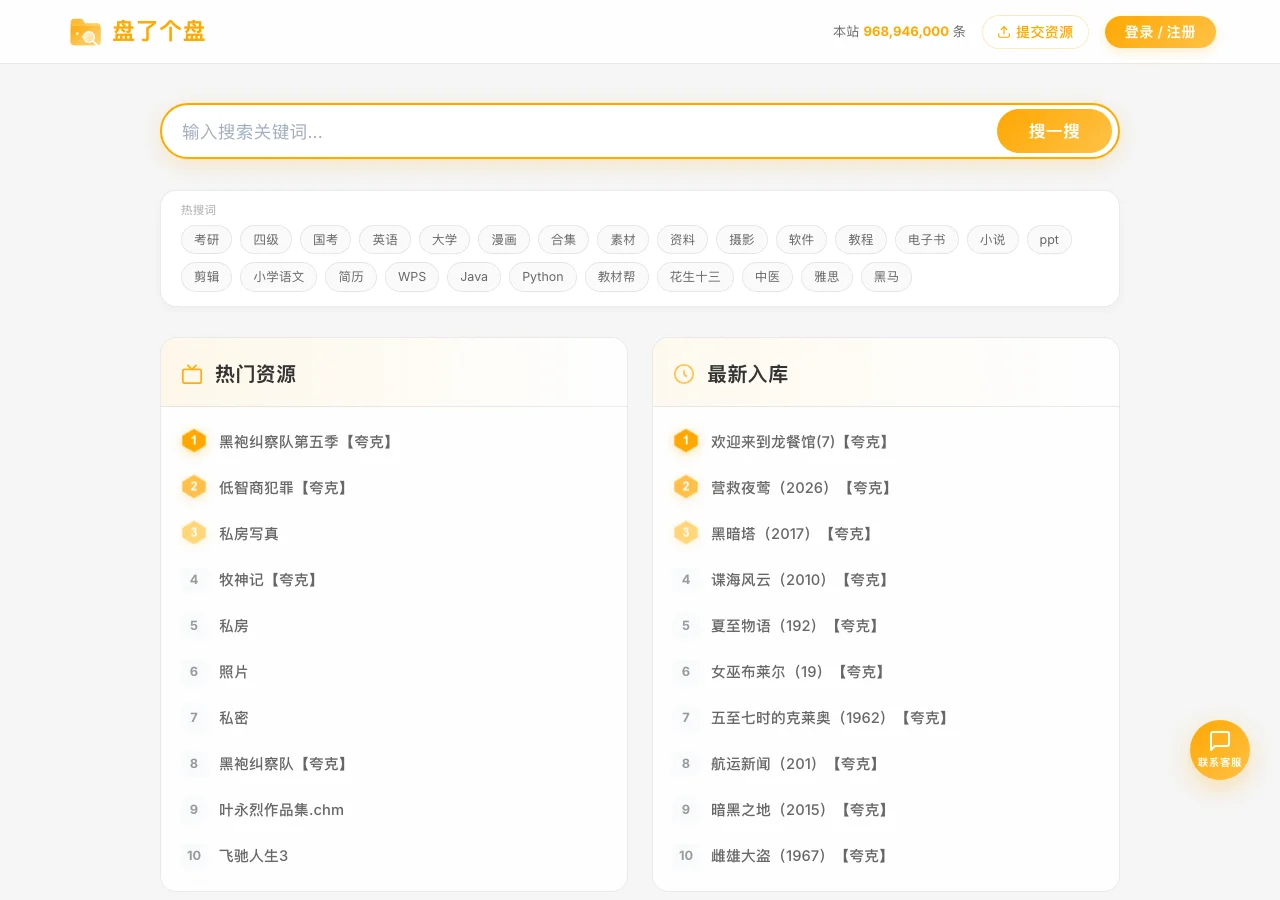Choose the 电子书 hot search tag
The image size is (1280, 900).
[927, 240]
